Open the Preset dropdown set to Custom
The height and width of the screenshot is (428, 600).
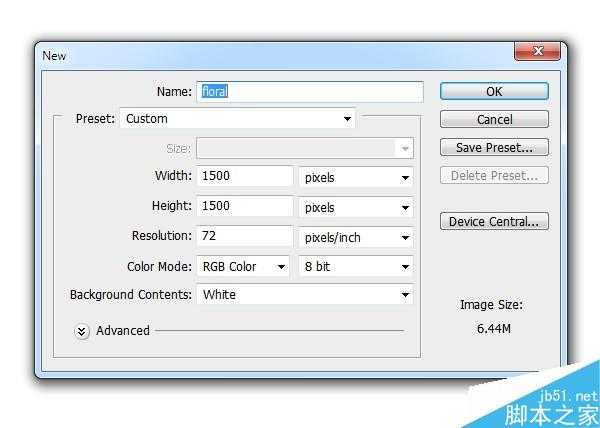[238, 119]
